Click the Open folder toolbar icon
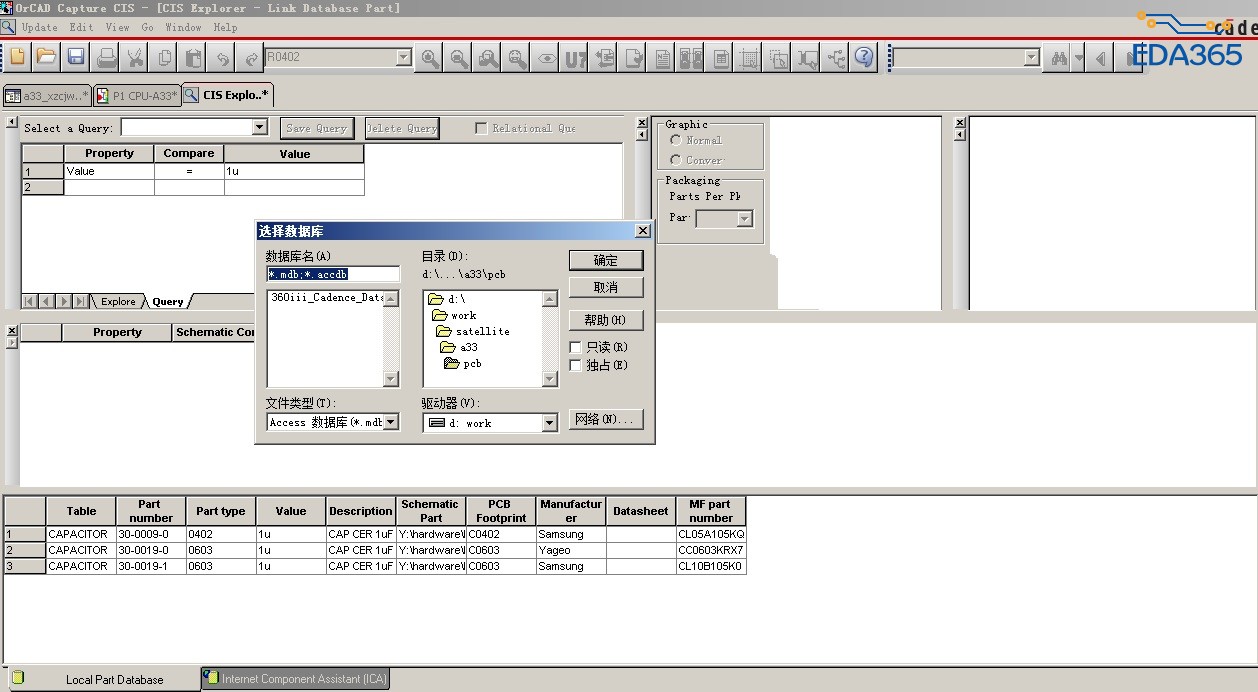Screen dimensions: 1258x692 pyautogui.click(x=46, y=57)
